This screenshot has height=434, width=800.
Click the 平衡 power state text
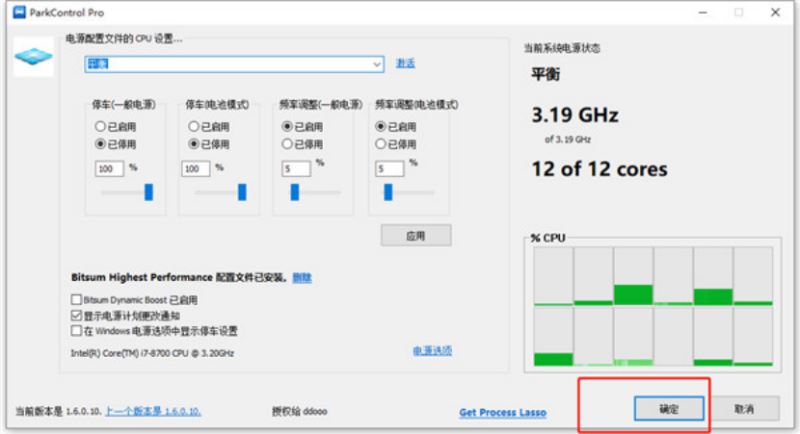[x=545, y=74]
